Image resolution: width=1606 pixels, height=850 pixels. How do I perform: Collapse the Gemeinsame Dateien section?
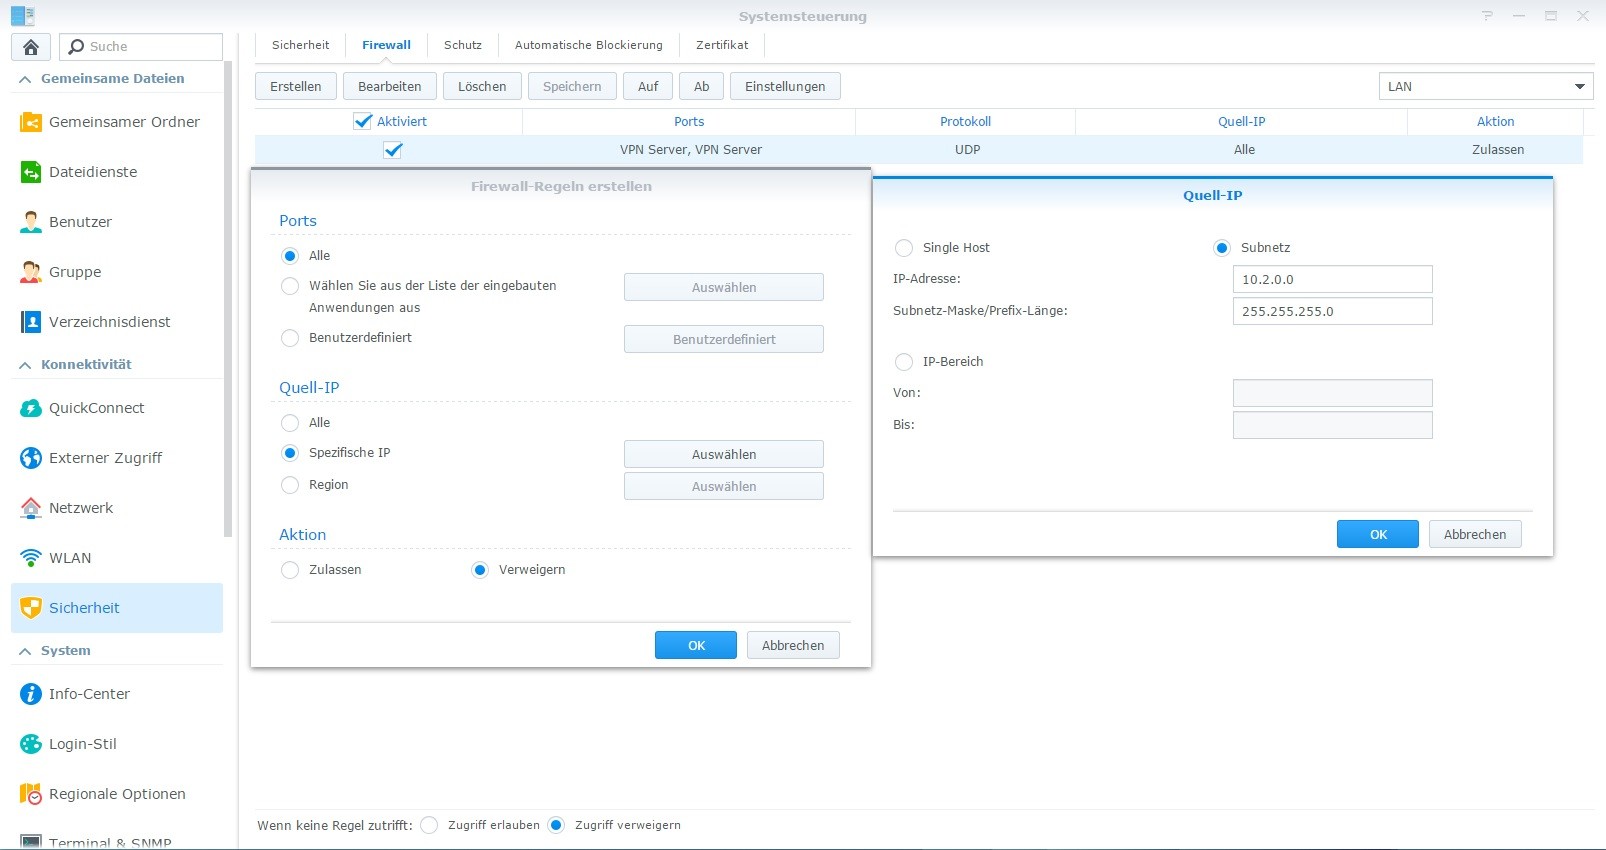pyautogui.click(x=26, y=79)
